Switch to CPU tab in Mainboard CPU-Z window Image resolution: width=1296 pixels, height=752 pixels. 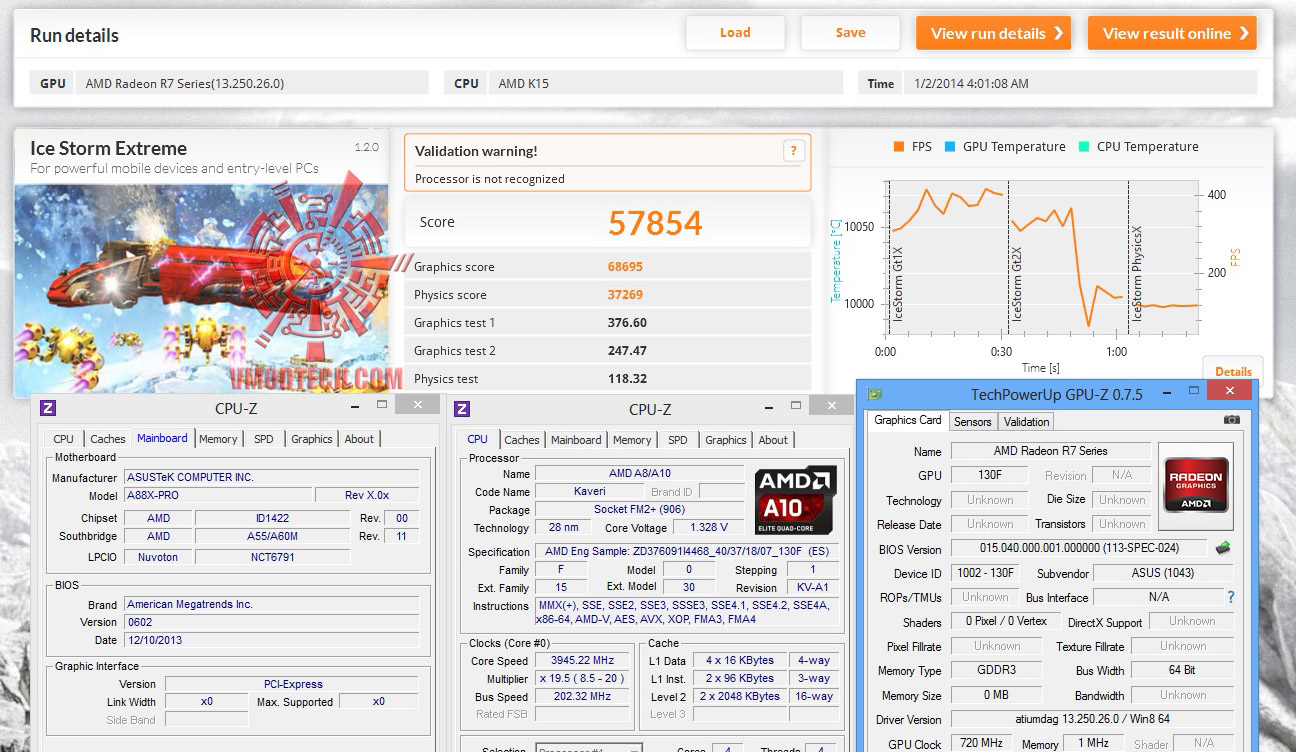[63, 439]
